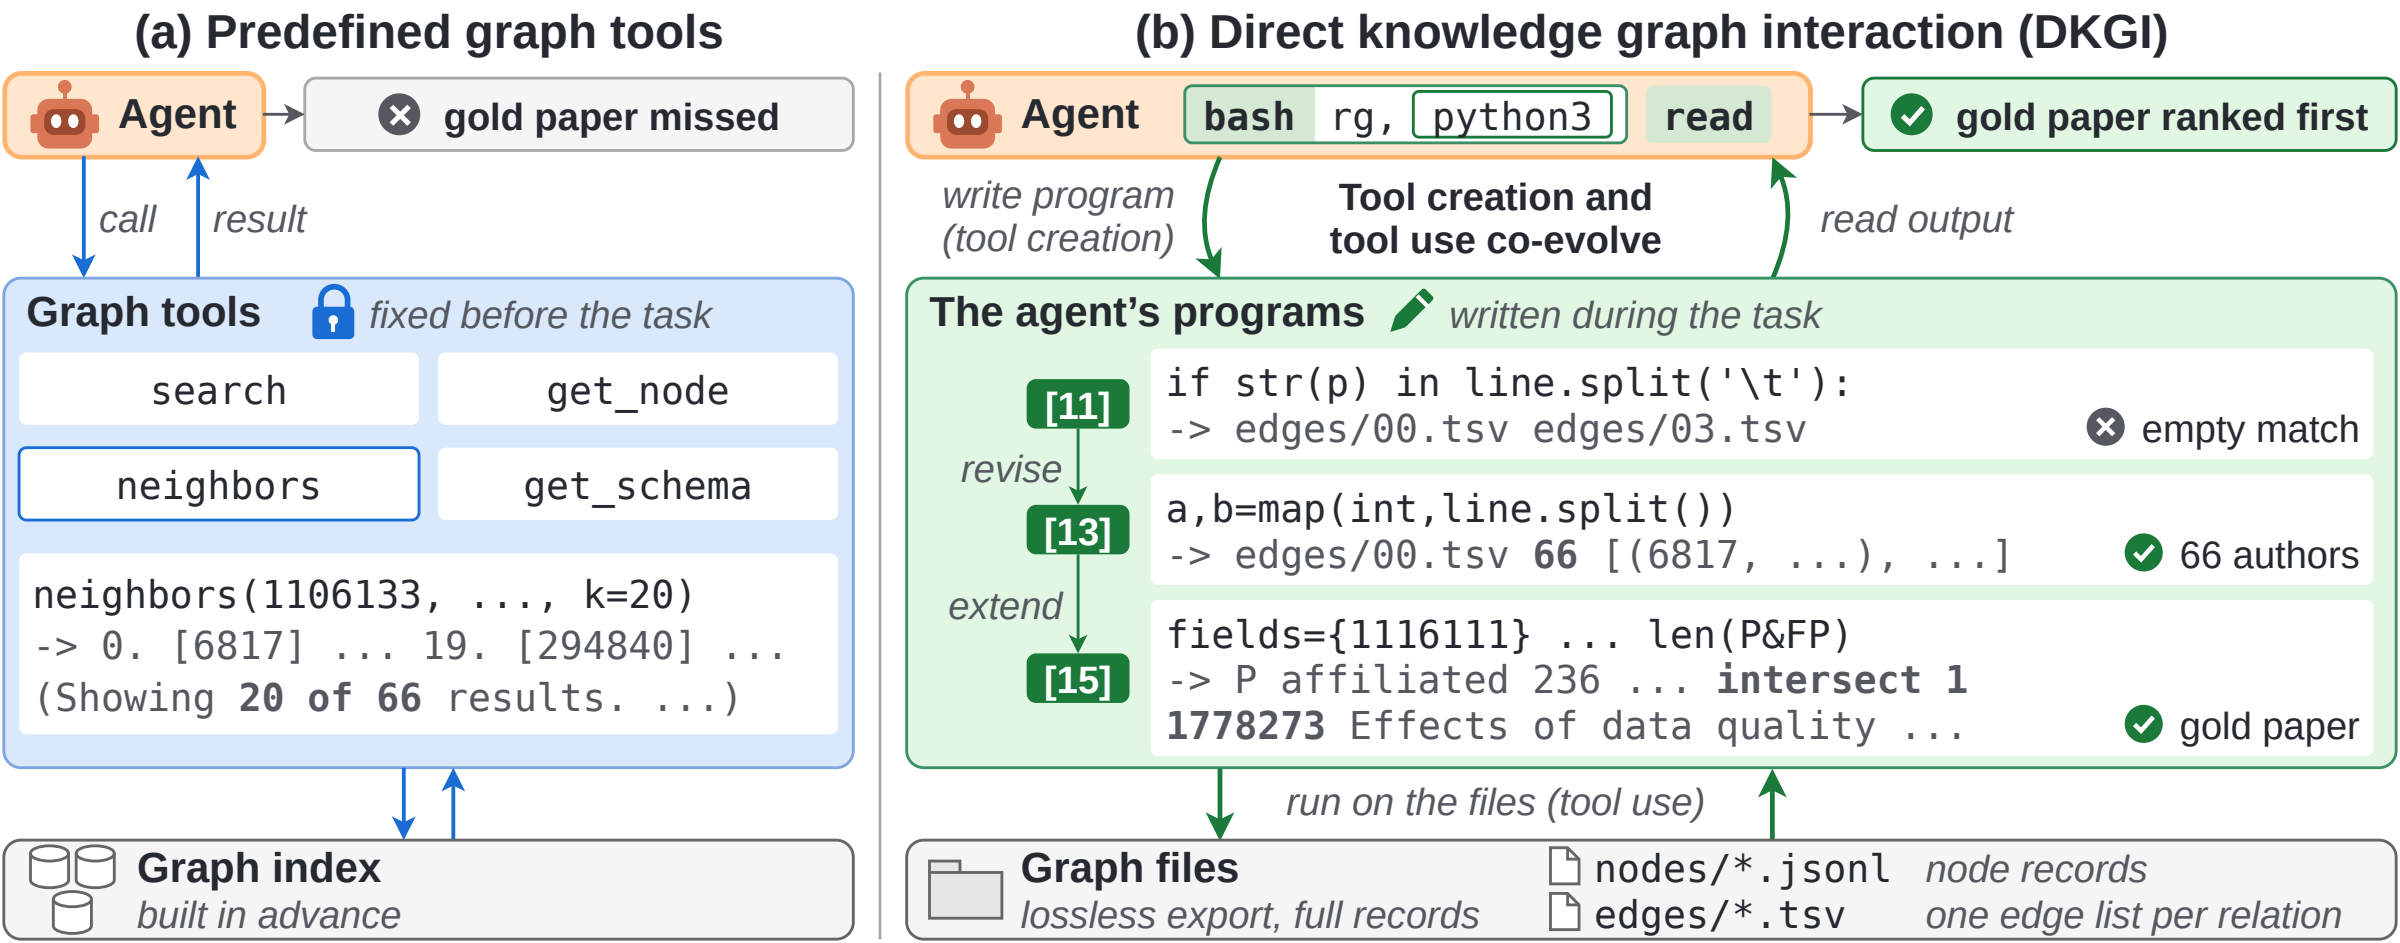Click the '(Showing 20 of 66 results. ...)' line
Image resolution: width=2400 pixels, height=943 pixels.
387,698
